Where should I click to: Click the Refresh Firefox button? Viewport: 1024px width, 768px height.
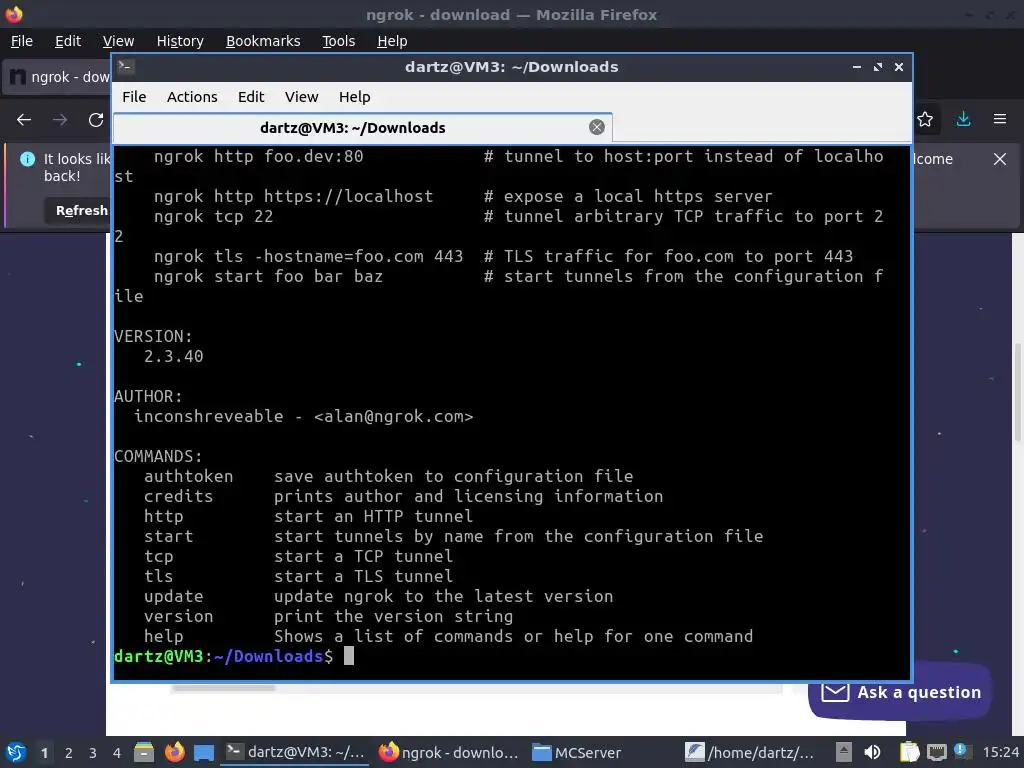77,210
